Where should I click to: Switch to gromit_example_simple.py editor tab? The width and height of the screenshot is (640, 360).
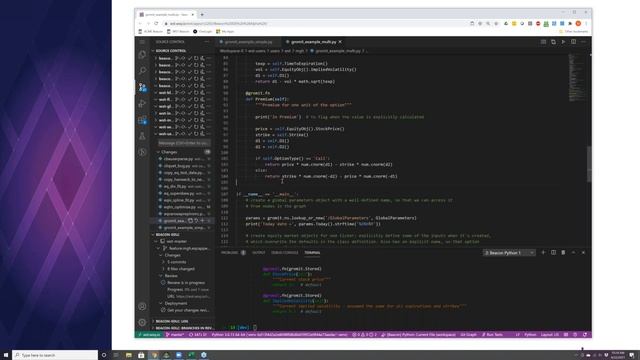[248, 42]
